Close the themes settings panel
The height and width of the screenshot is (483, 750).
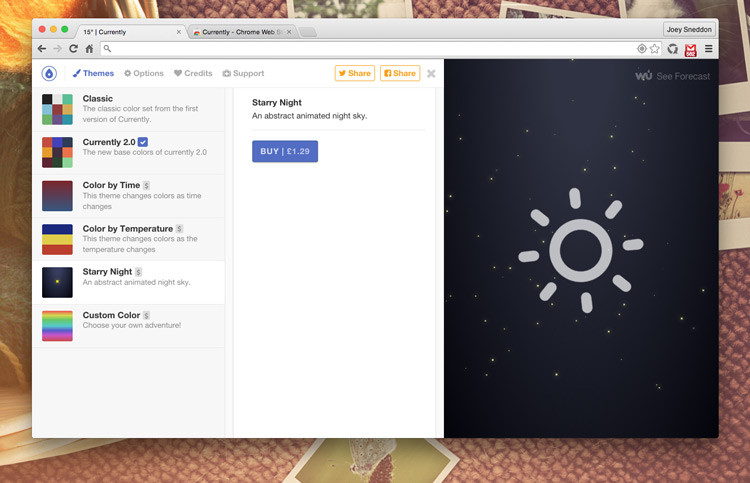tap(431, 73)
